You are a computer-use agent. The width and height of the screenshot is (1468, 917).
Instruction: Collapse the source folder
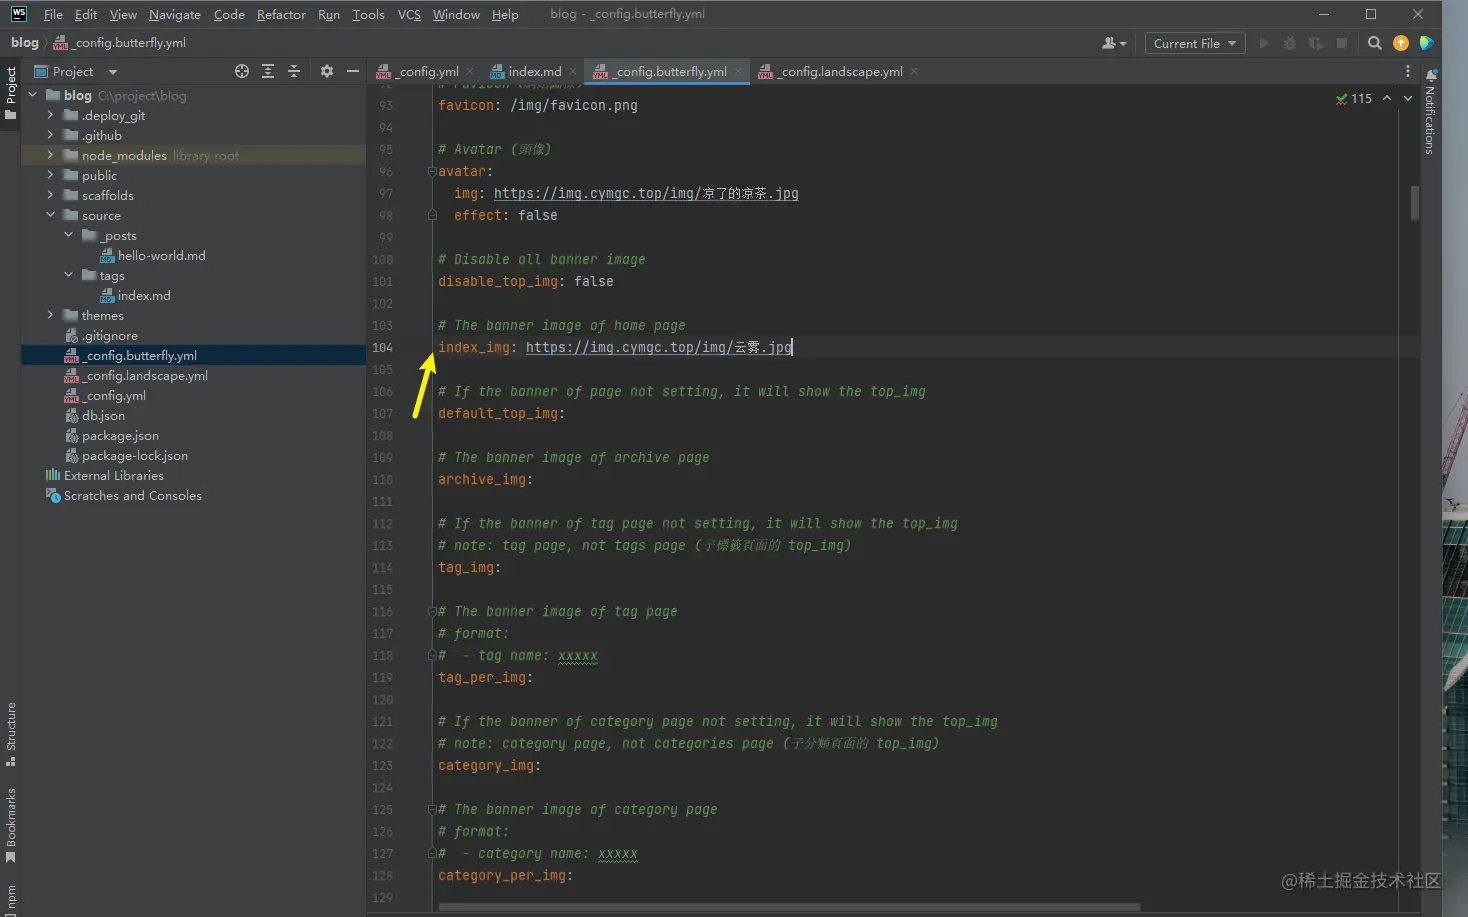50,215
